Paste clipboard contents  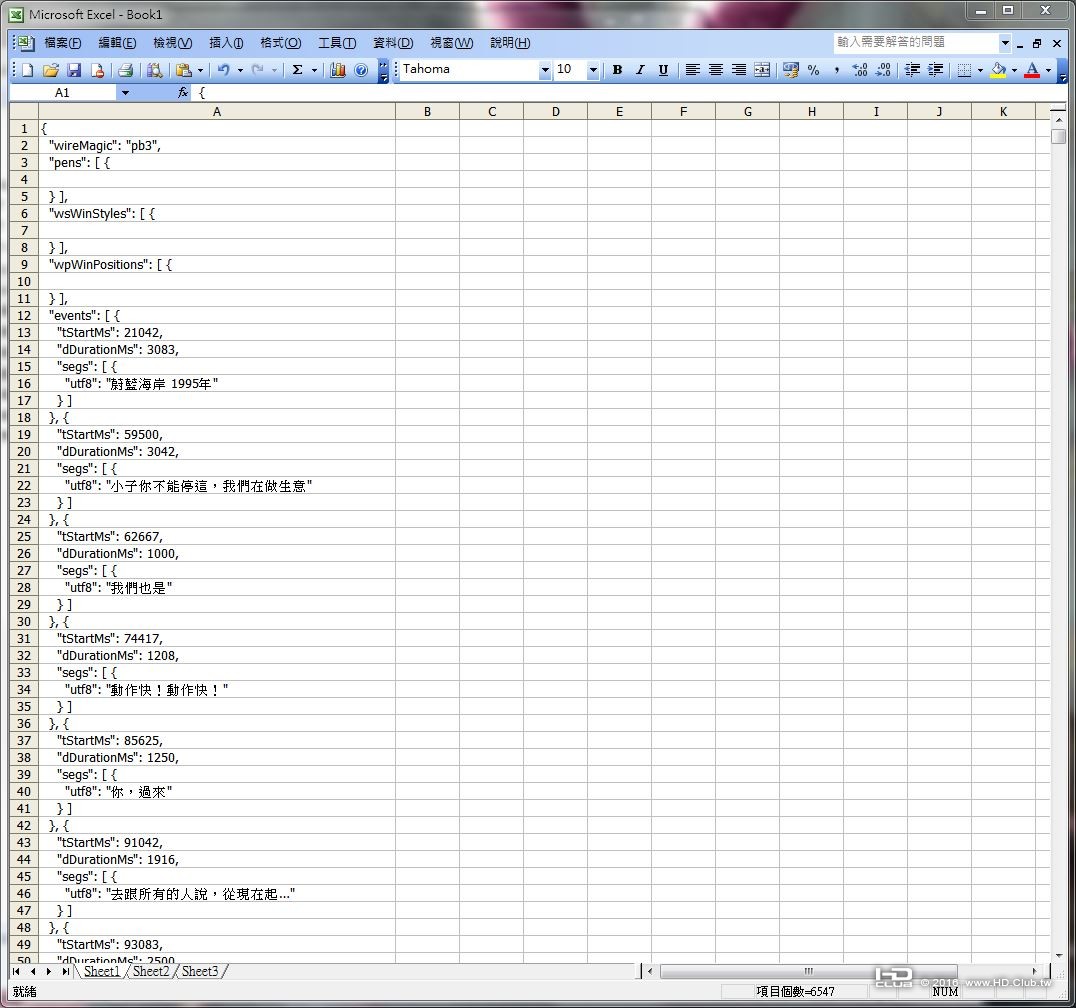183,70
